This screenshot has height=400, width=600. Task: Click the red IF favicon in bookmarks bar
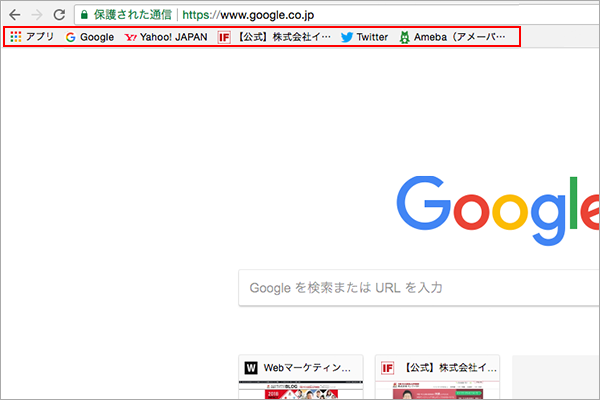click(x=224, y=37)
